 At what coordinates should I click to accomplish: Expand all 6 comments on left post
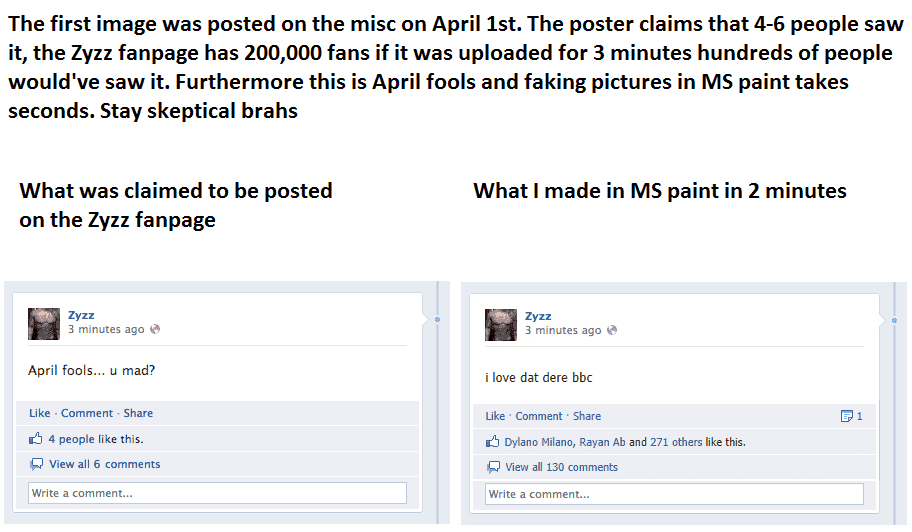104,464
